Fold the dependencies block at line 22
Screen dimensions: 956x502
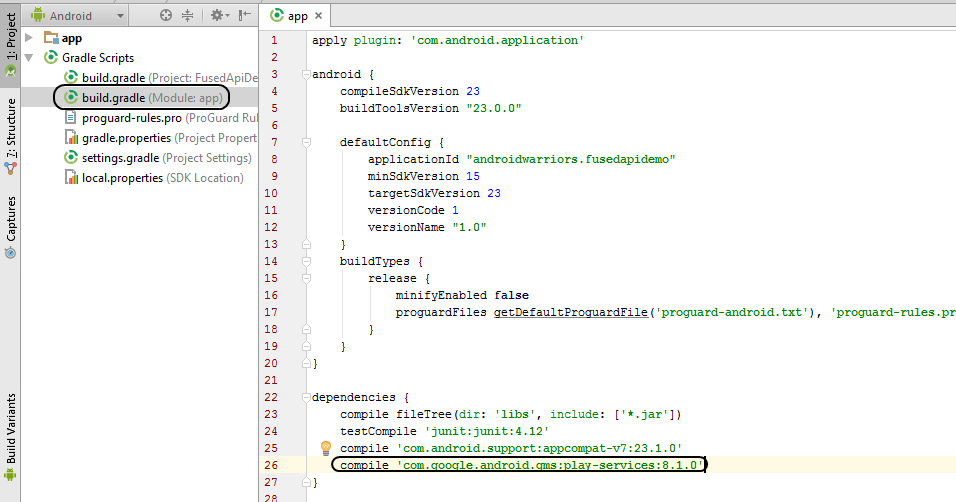coord(306,398)
